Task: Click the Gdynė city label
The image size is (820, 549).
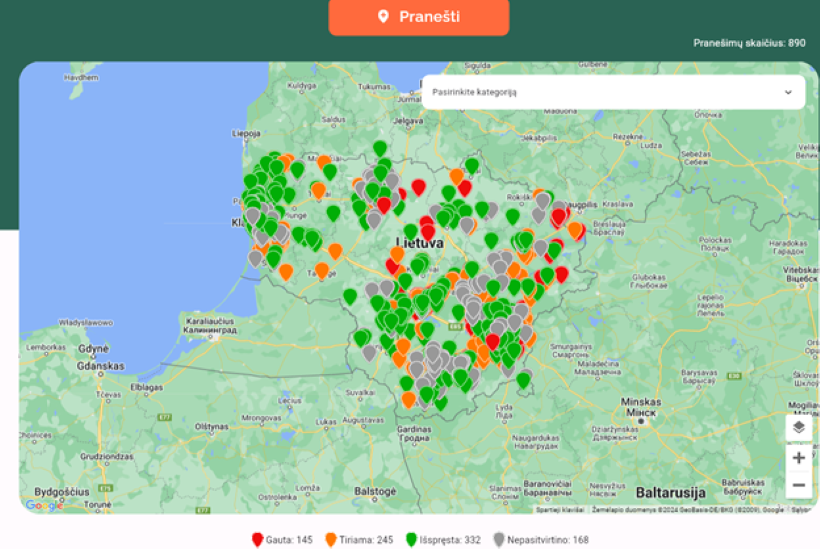Action: (x=94, y=349)
